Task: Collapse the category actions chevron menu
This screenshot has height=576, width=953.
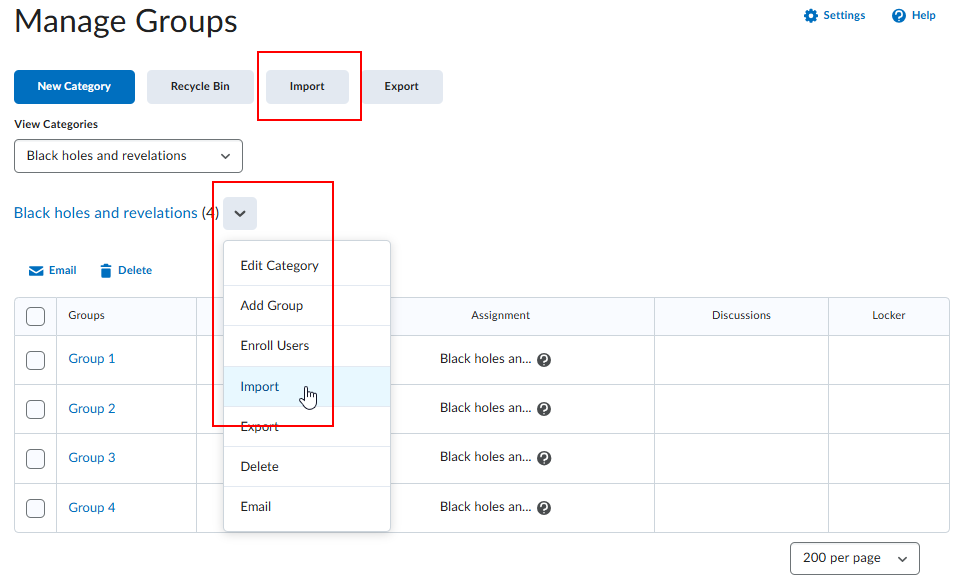Action: [x=240, y=214]
